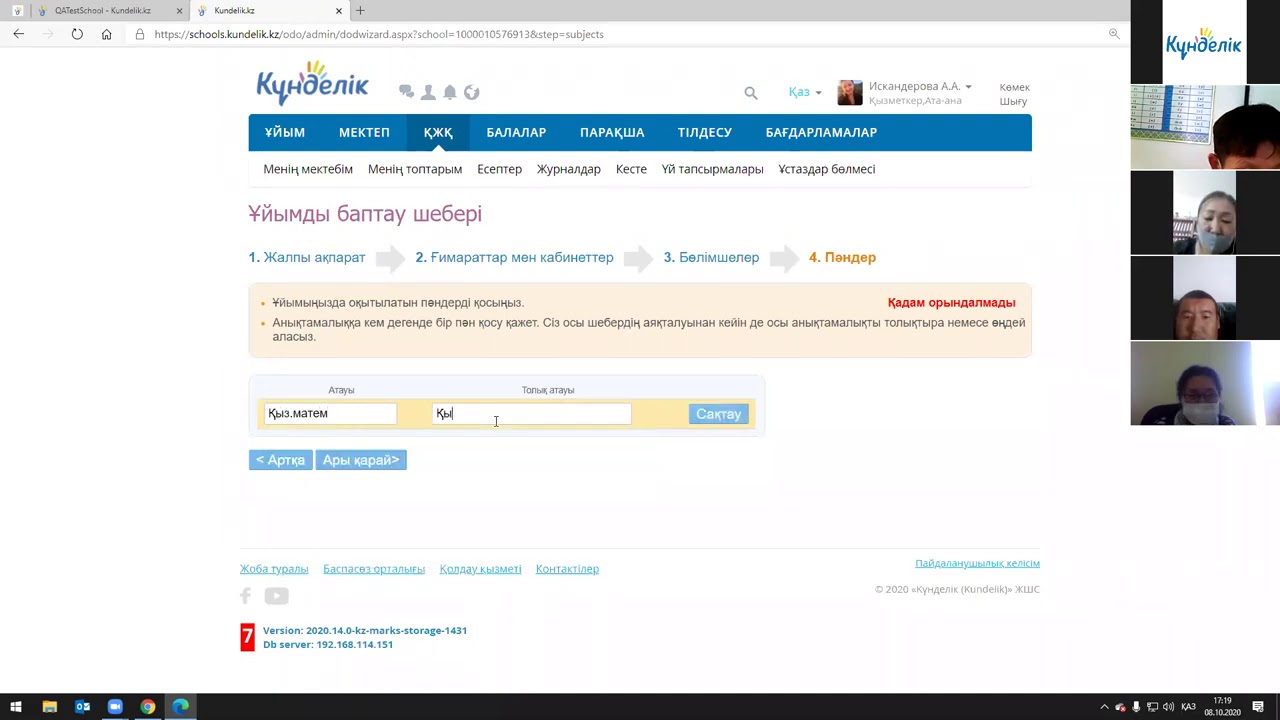Image resolution: width=1280 pixels, height=720 pixels.
Task: Reload the page with the Refresh icon
Action: point(77,34)
